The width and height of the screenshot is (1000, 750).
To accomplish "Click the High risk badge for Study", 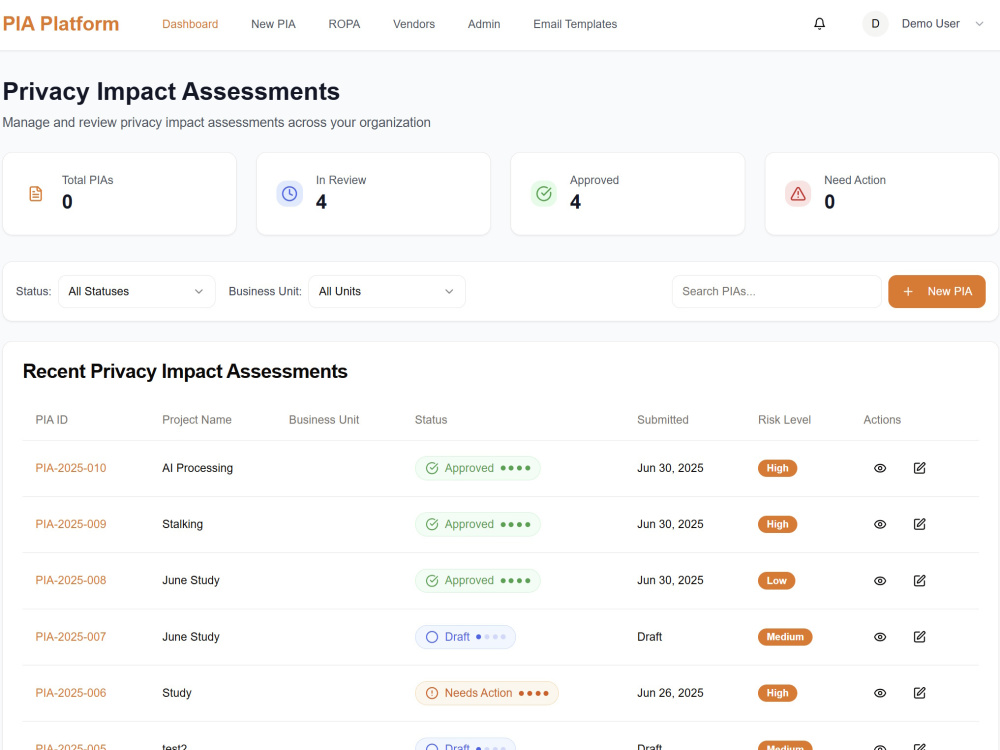I will [777, 693].
